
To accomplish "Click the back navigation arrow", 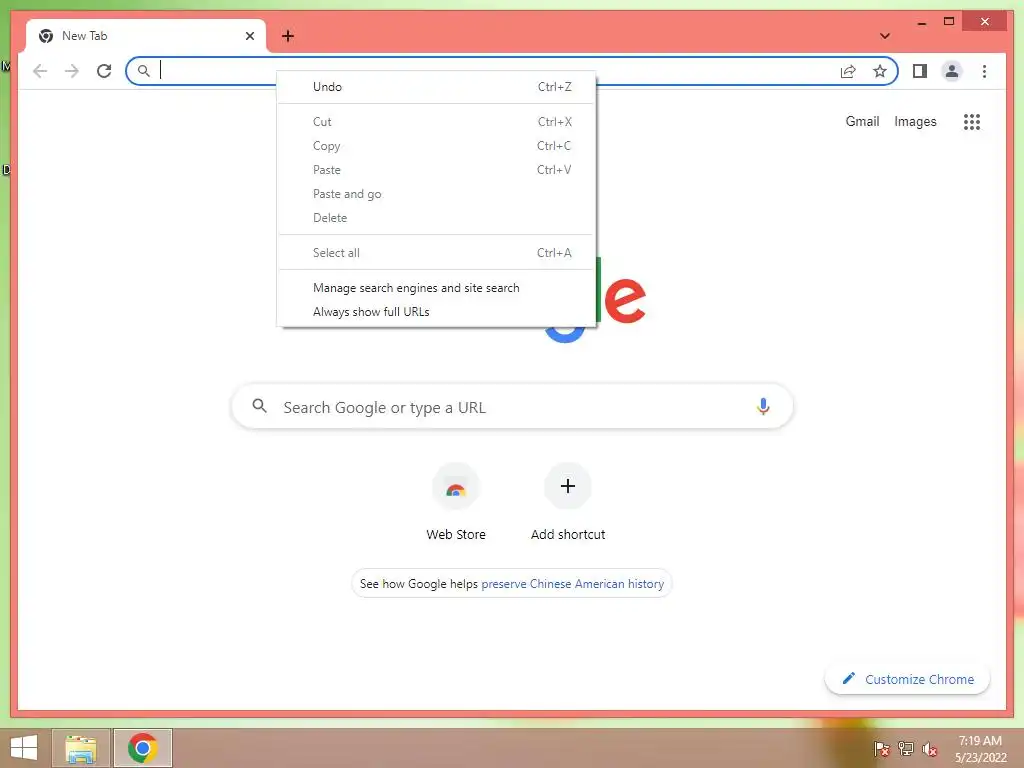I will 40,71.
